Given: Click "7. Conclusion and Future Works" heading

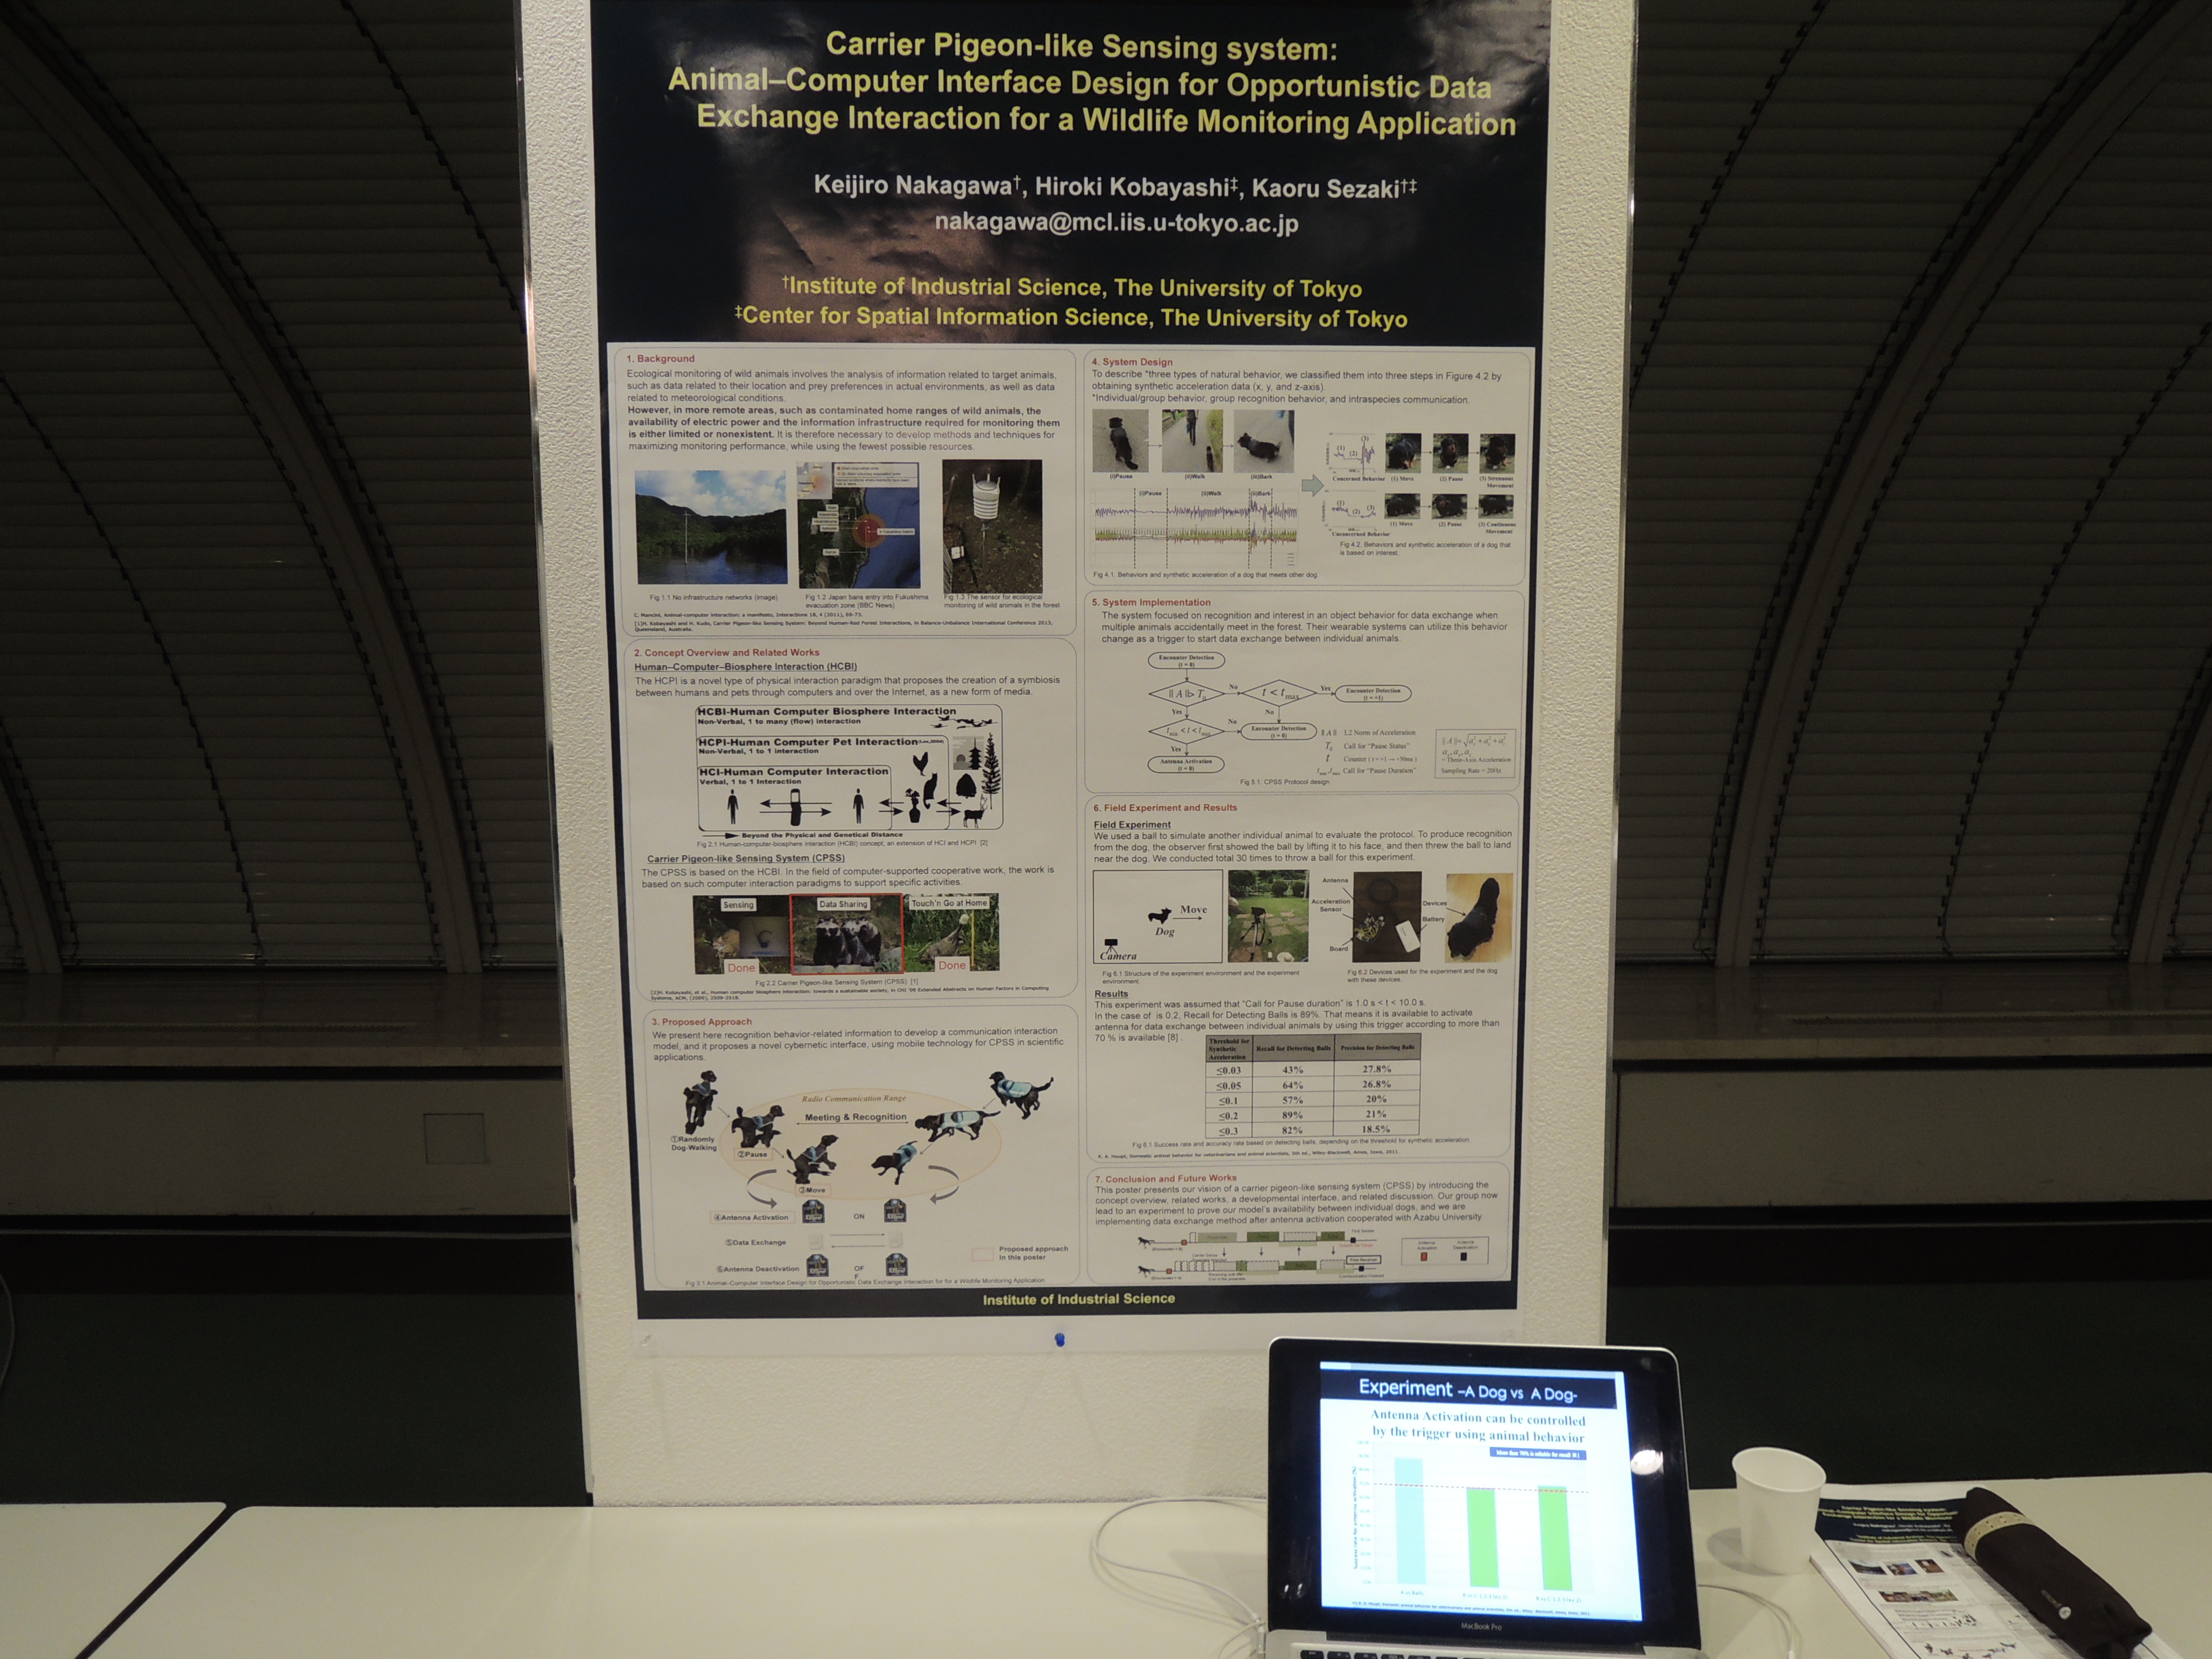Looking at the screenshot, I should pos(1166,1178).
